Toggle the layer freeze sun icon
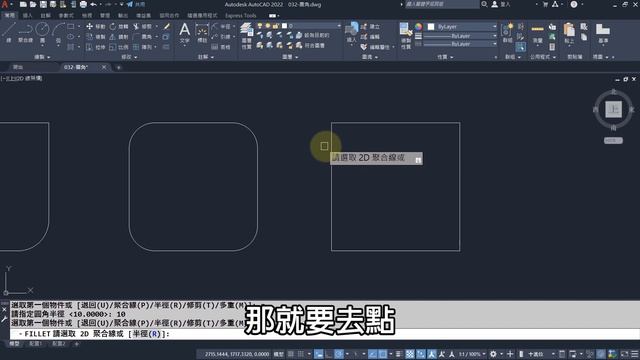Screen dimensions: 640x360 [x=268, y=26]
